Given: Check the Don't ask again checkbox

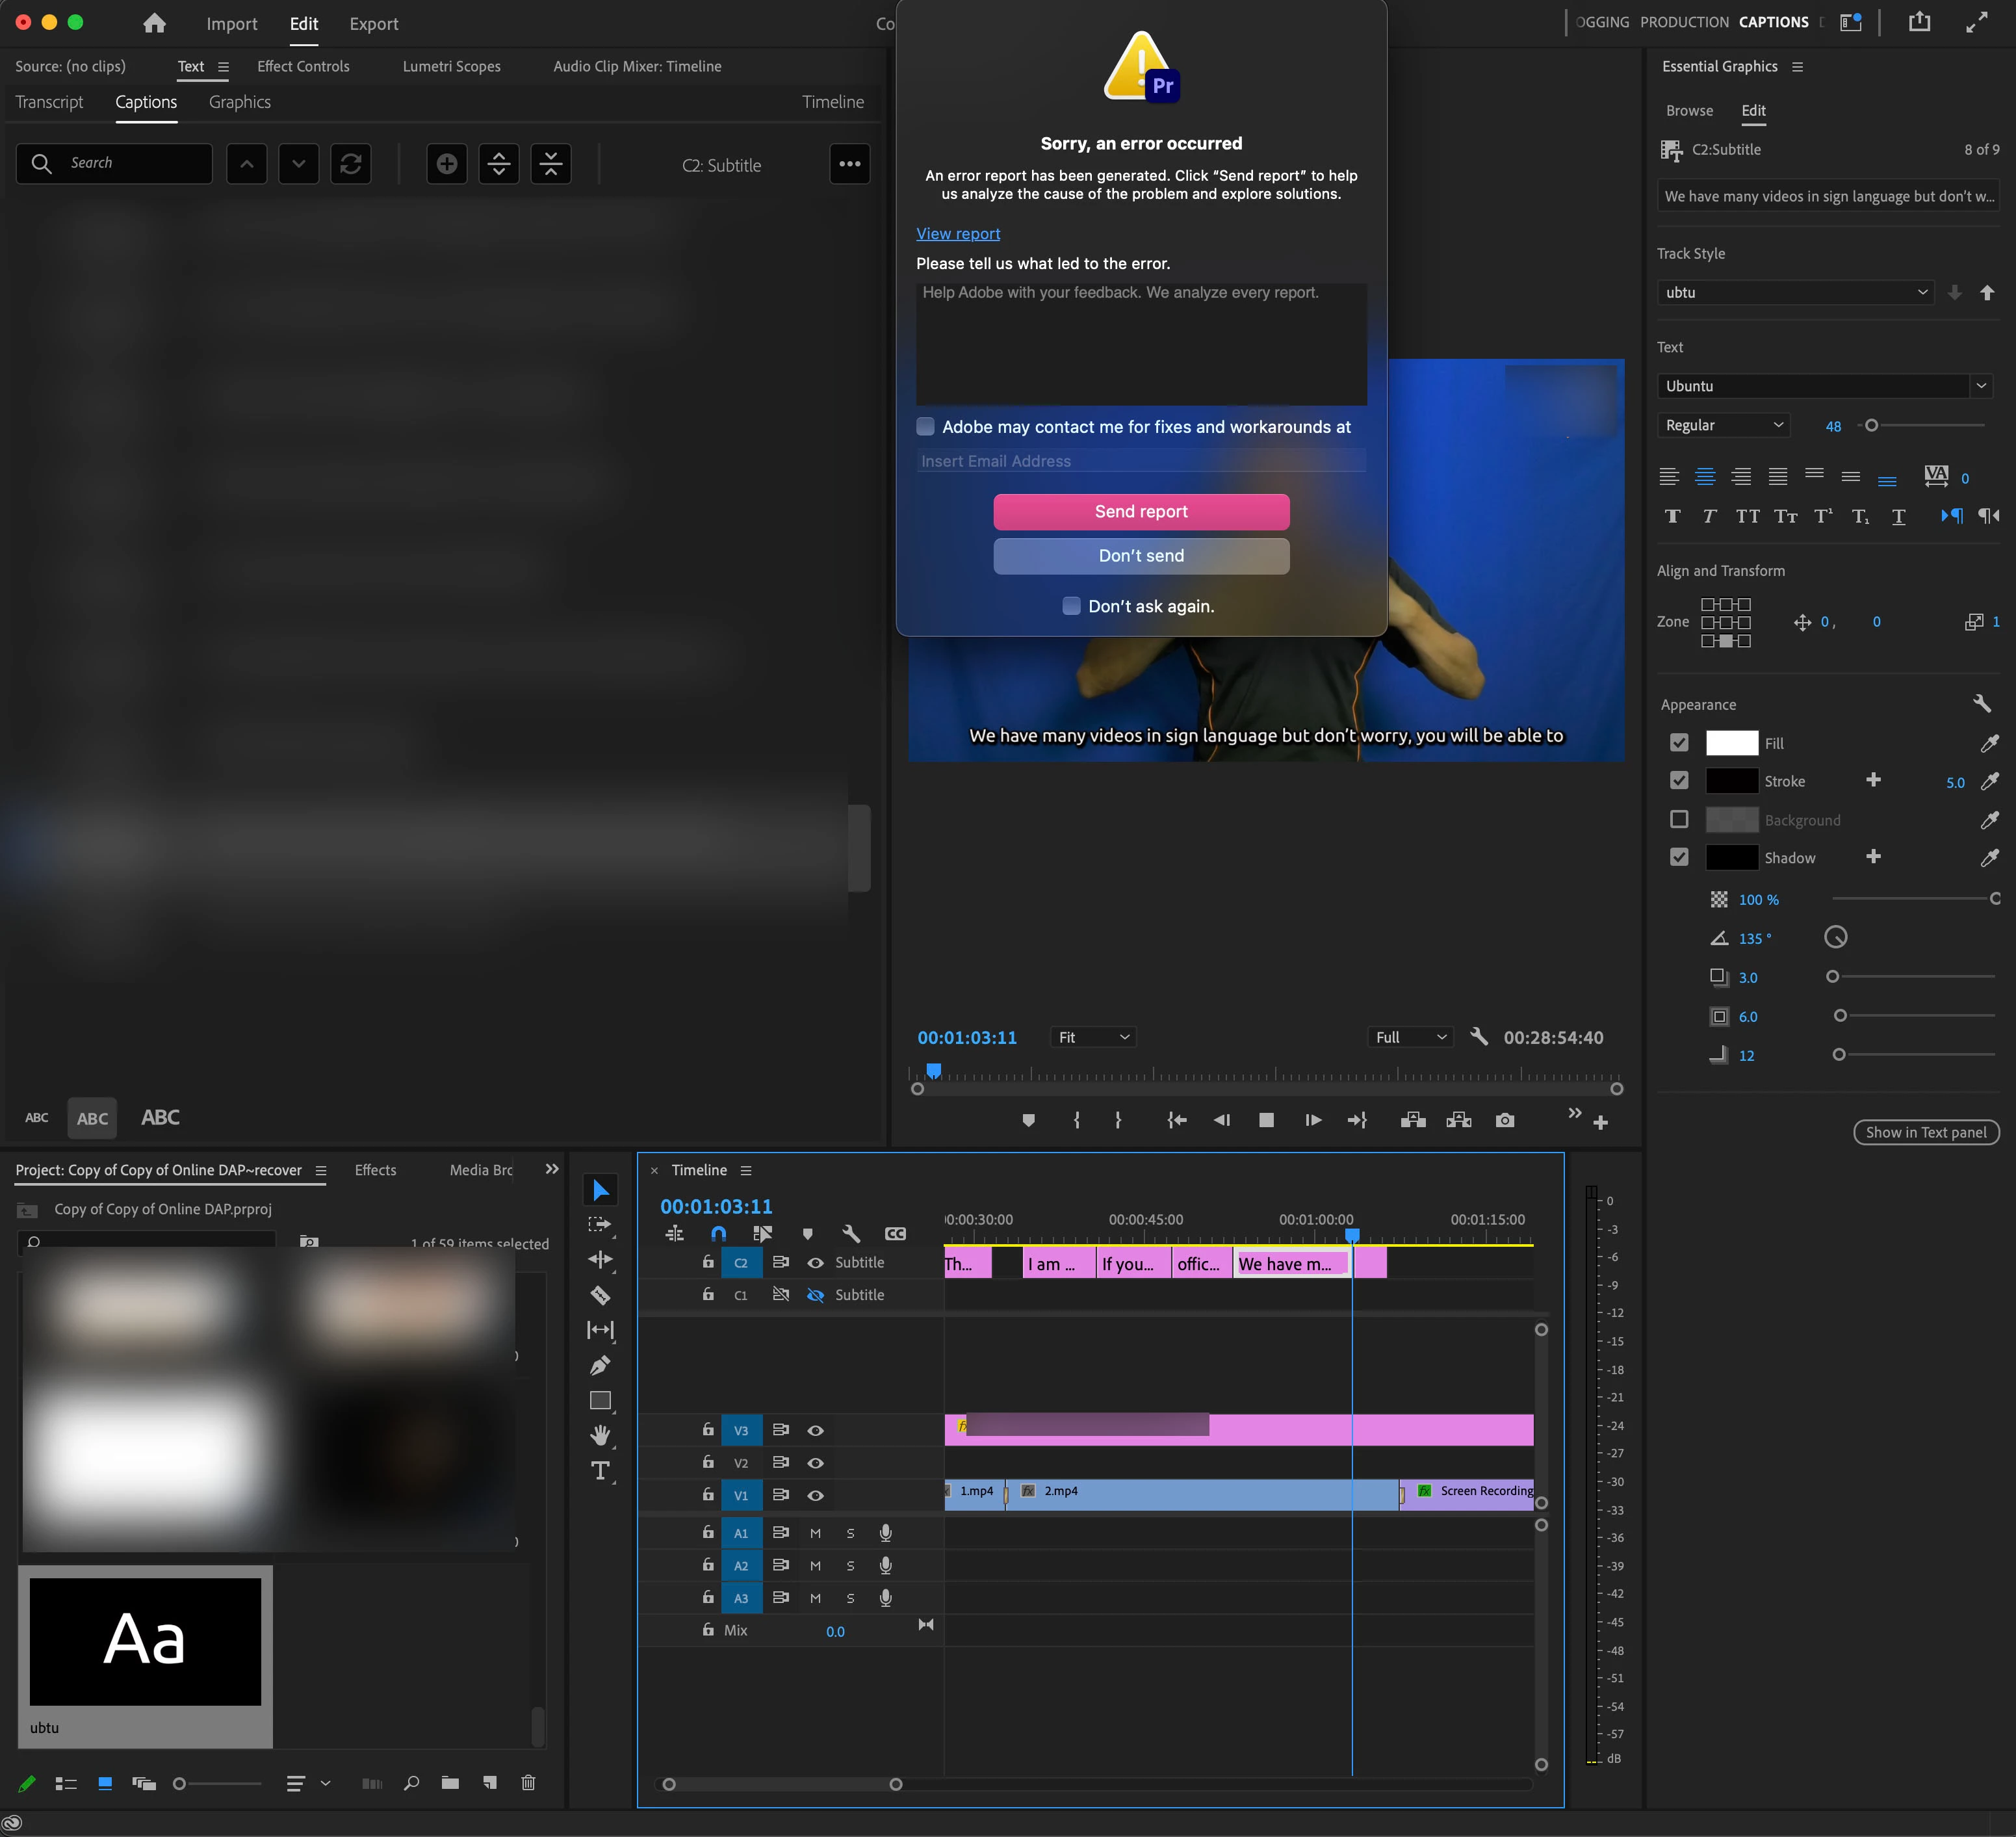Looking at the screenshot, I should (1071, 606).
